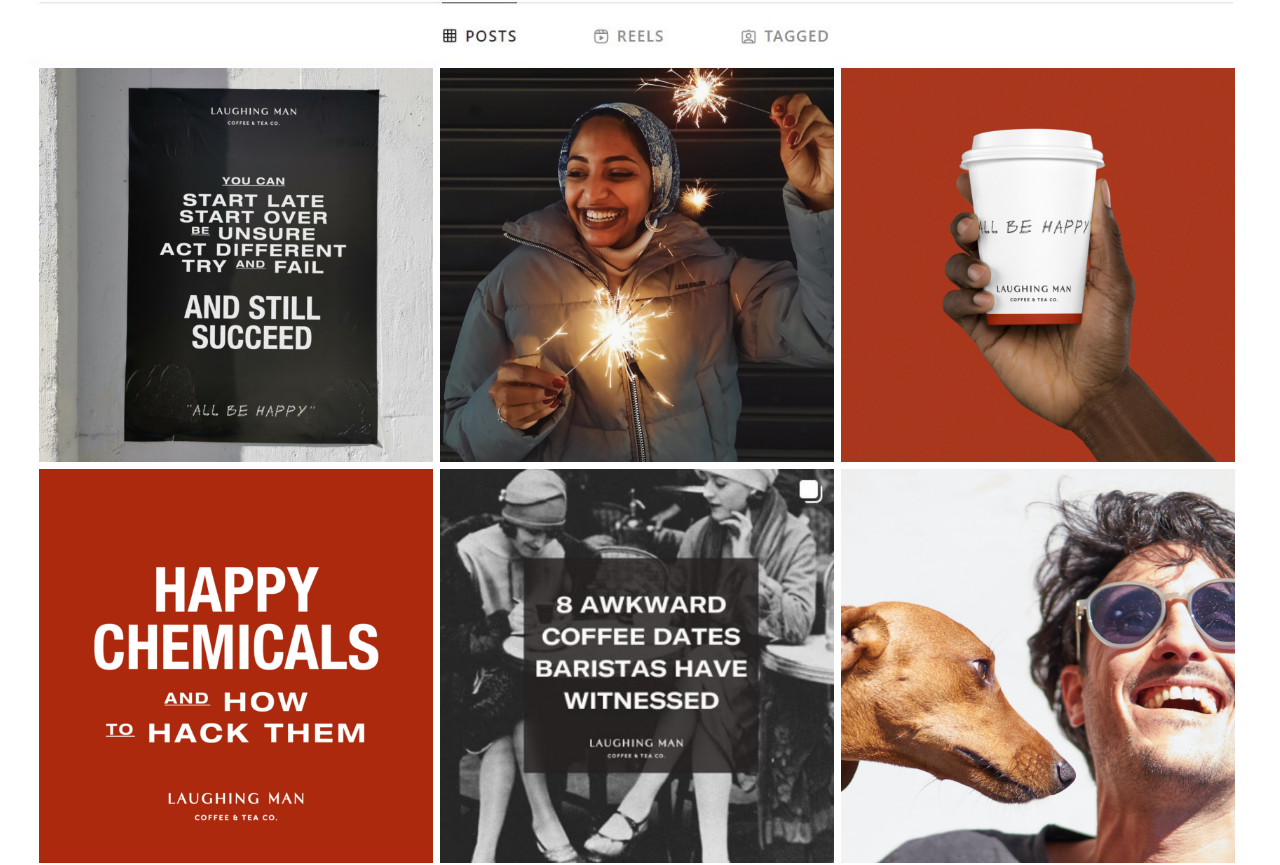
Task: Click the brown dog's nose
Action: tap(1064, 772)
